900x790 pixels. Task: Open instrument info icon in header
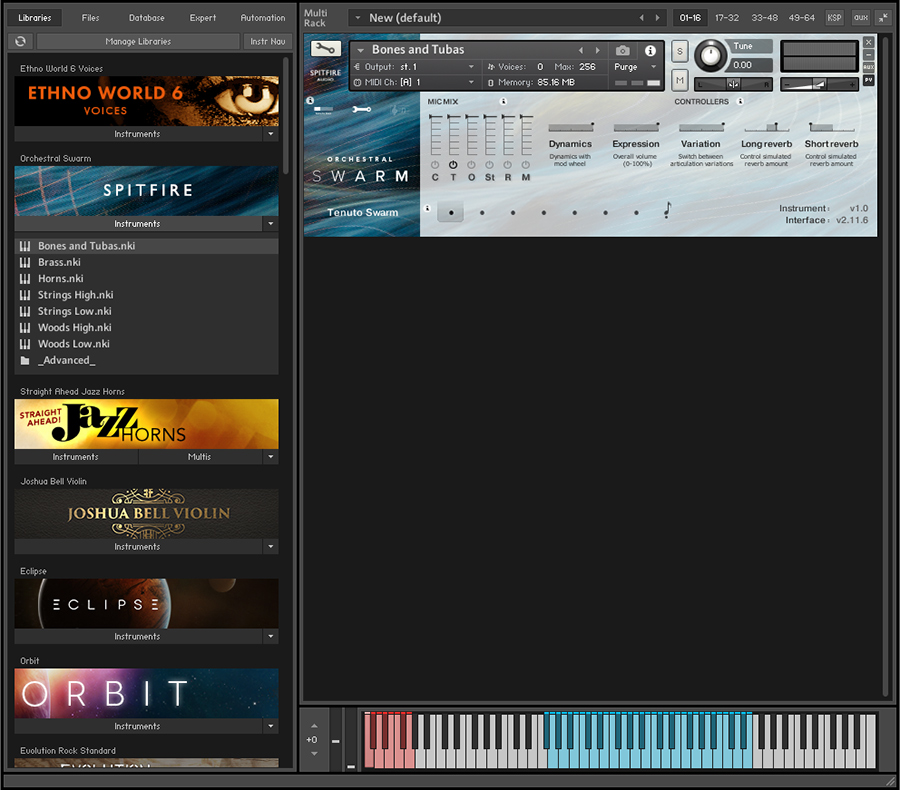(x=650, y=51)
